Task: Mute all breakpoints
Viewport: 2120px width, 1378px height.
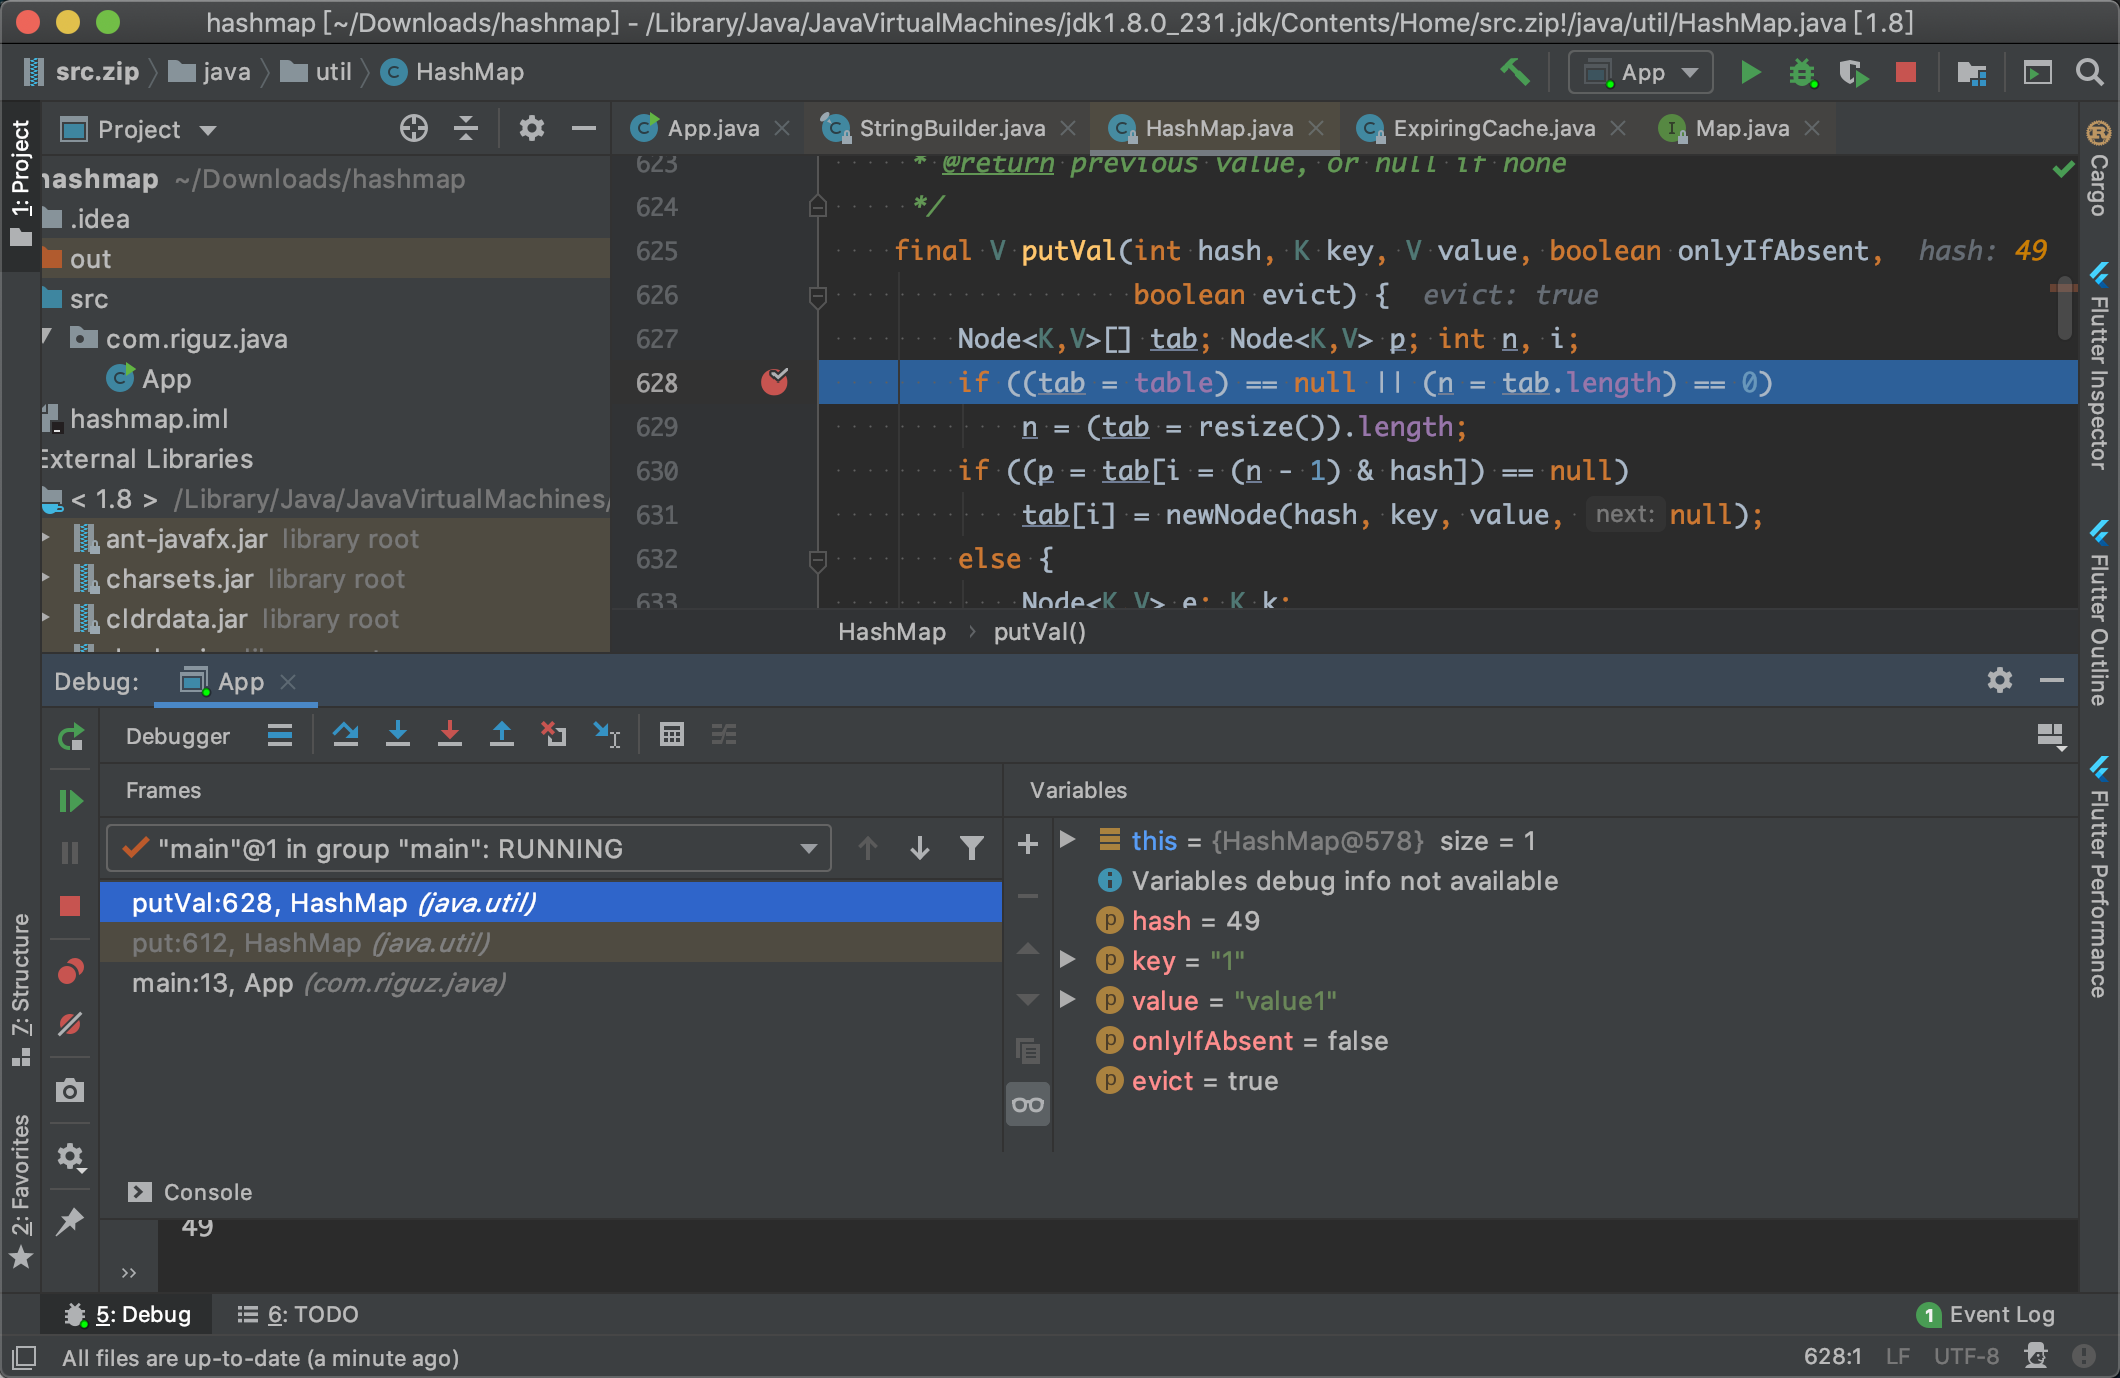Action: coord(70,1024)
